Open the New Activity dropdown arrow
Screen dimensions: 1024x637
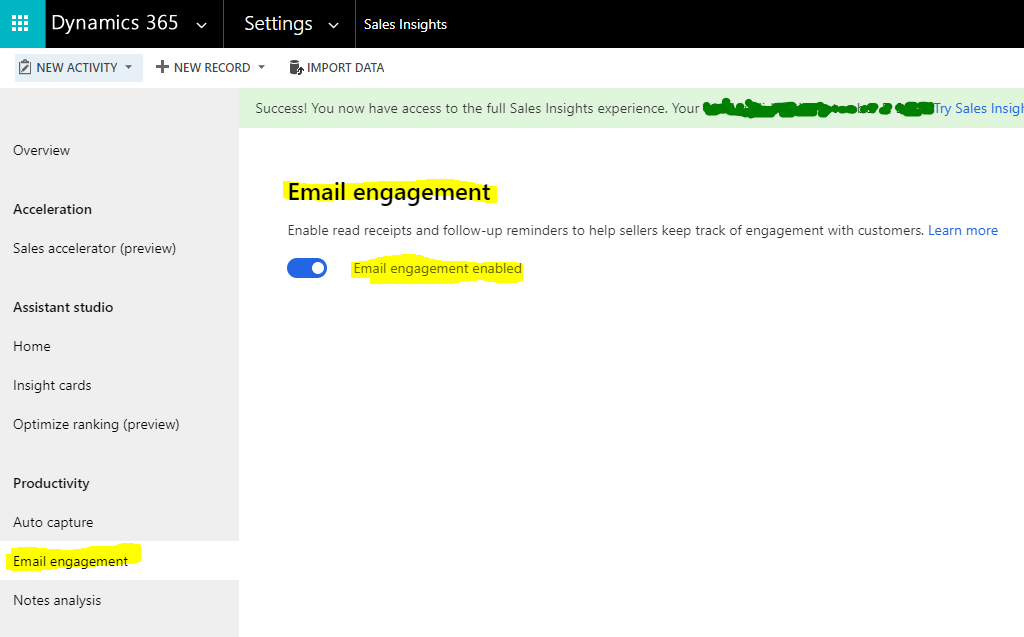click(128, 68)
